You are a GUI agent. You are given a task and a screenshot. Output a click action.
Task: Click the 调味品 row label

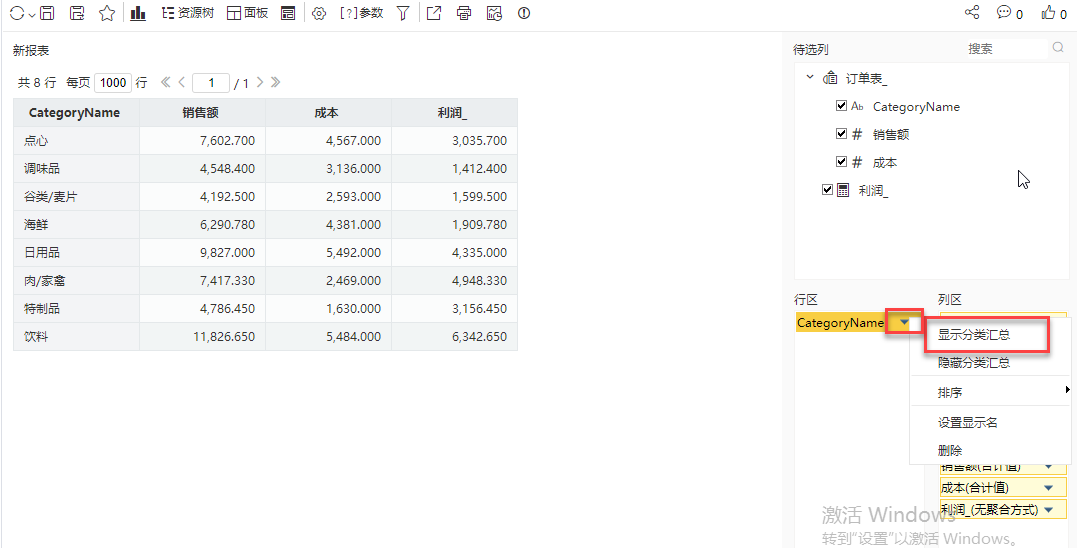(42, 168)
